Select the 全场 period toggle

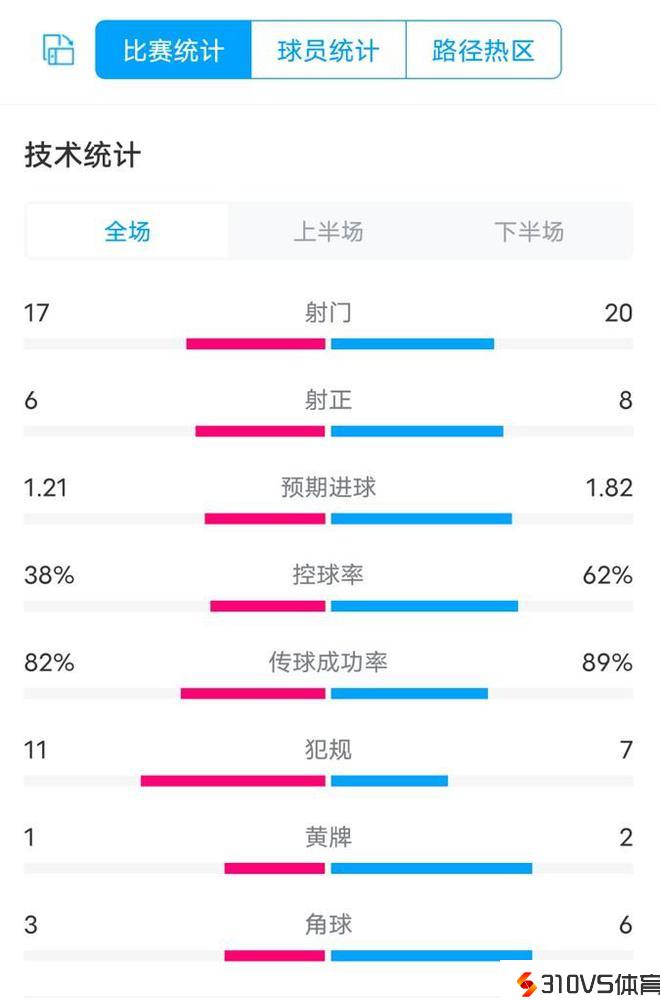127,232
